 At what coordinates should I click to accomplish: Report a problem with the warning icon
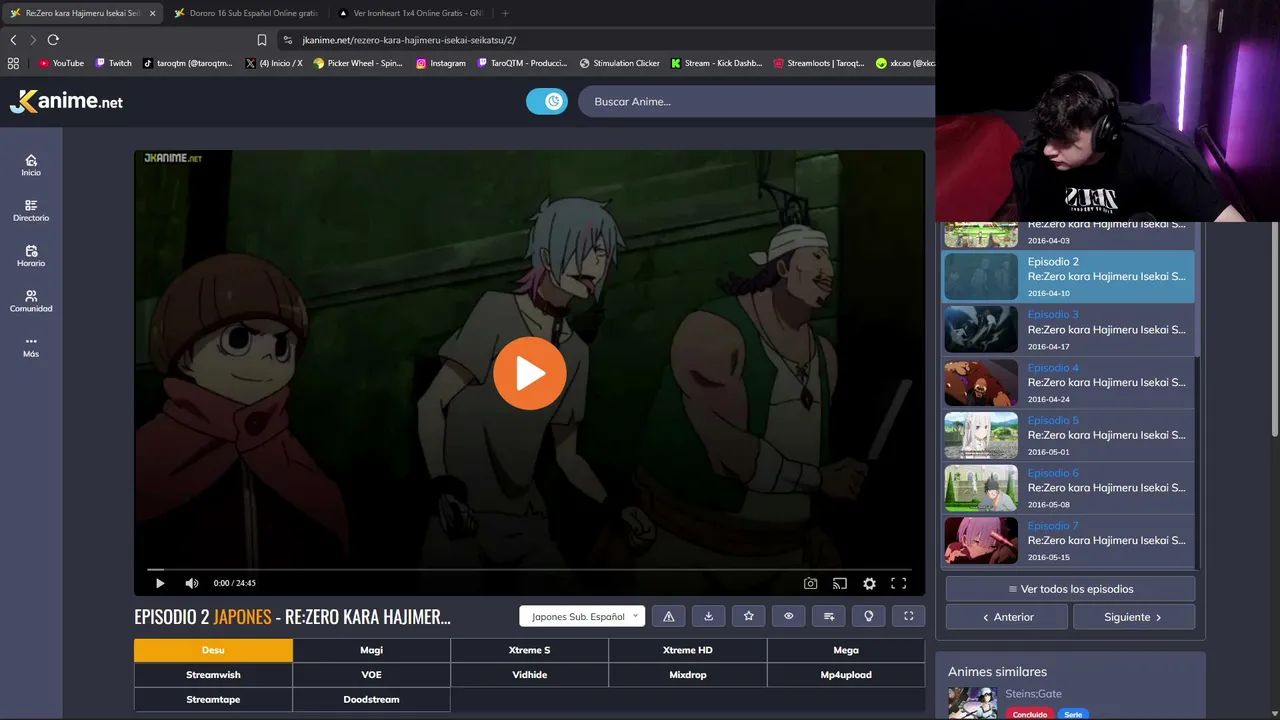coord(669,616)
